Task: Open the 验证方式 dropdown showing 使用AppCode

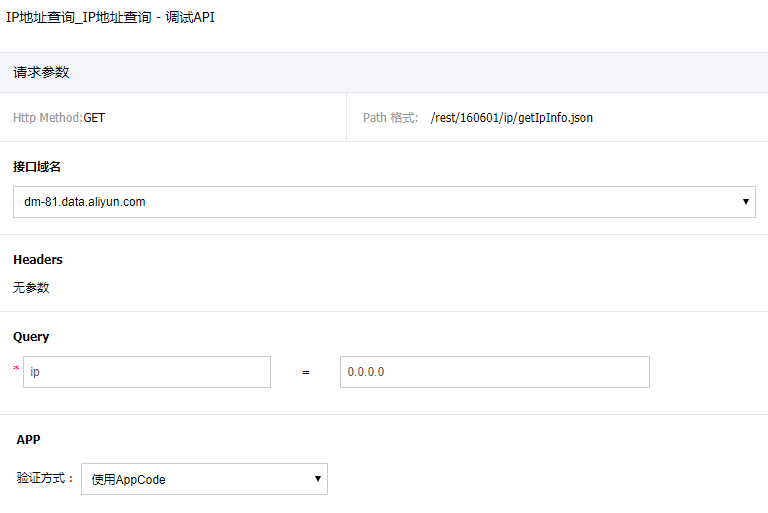Action: [x=204, y=479]
